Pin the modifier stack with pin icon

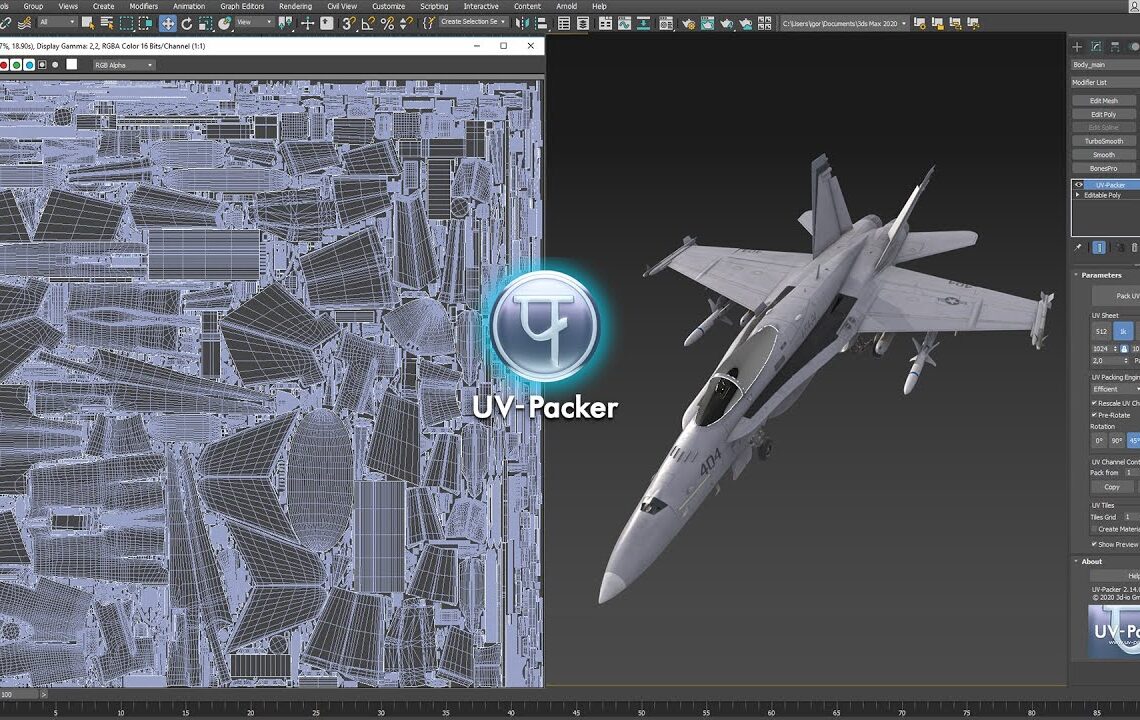(x=1079, y=247)
